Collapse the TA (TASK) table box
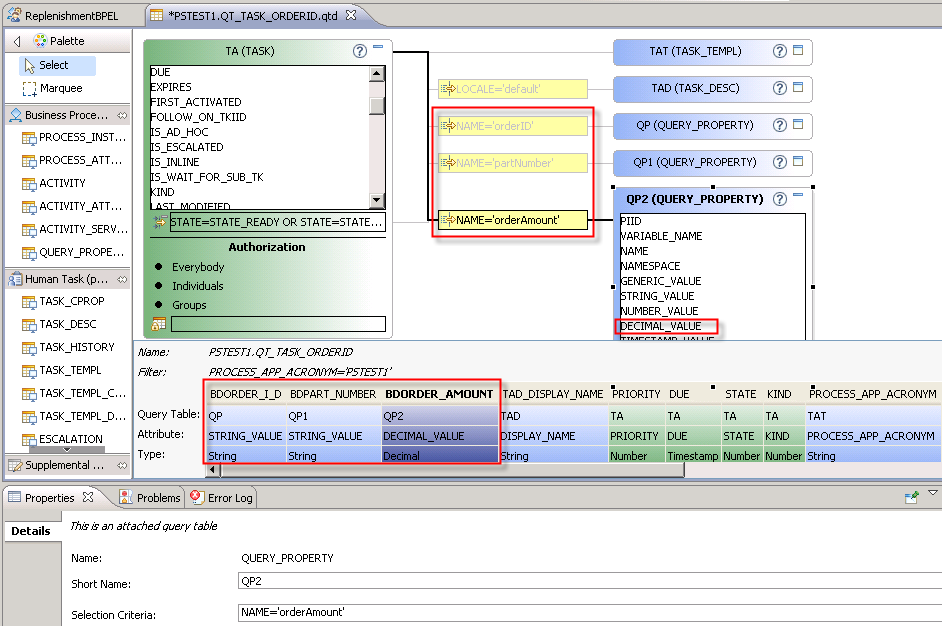 pyautogui.click(x=378, y=46)
